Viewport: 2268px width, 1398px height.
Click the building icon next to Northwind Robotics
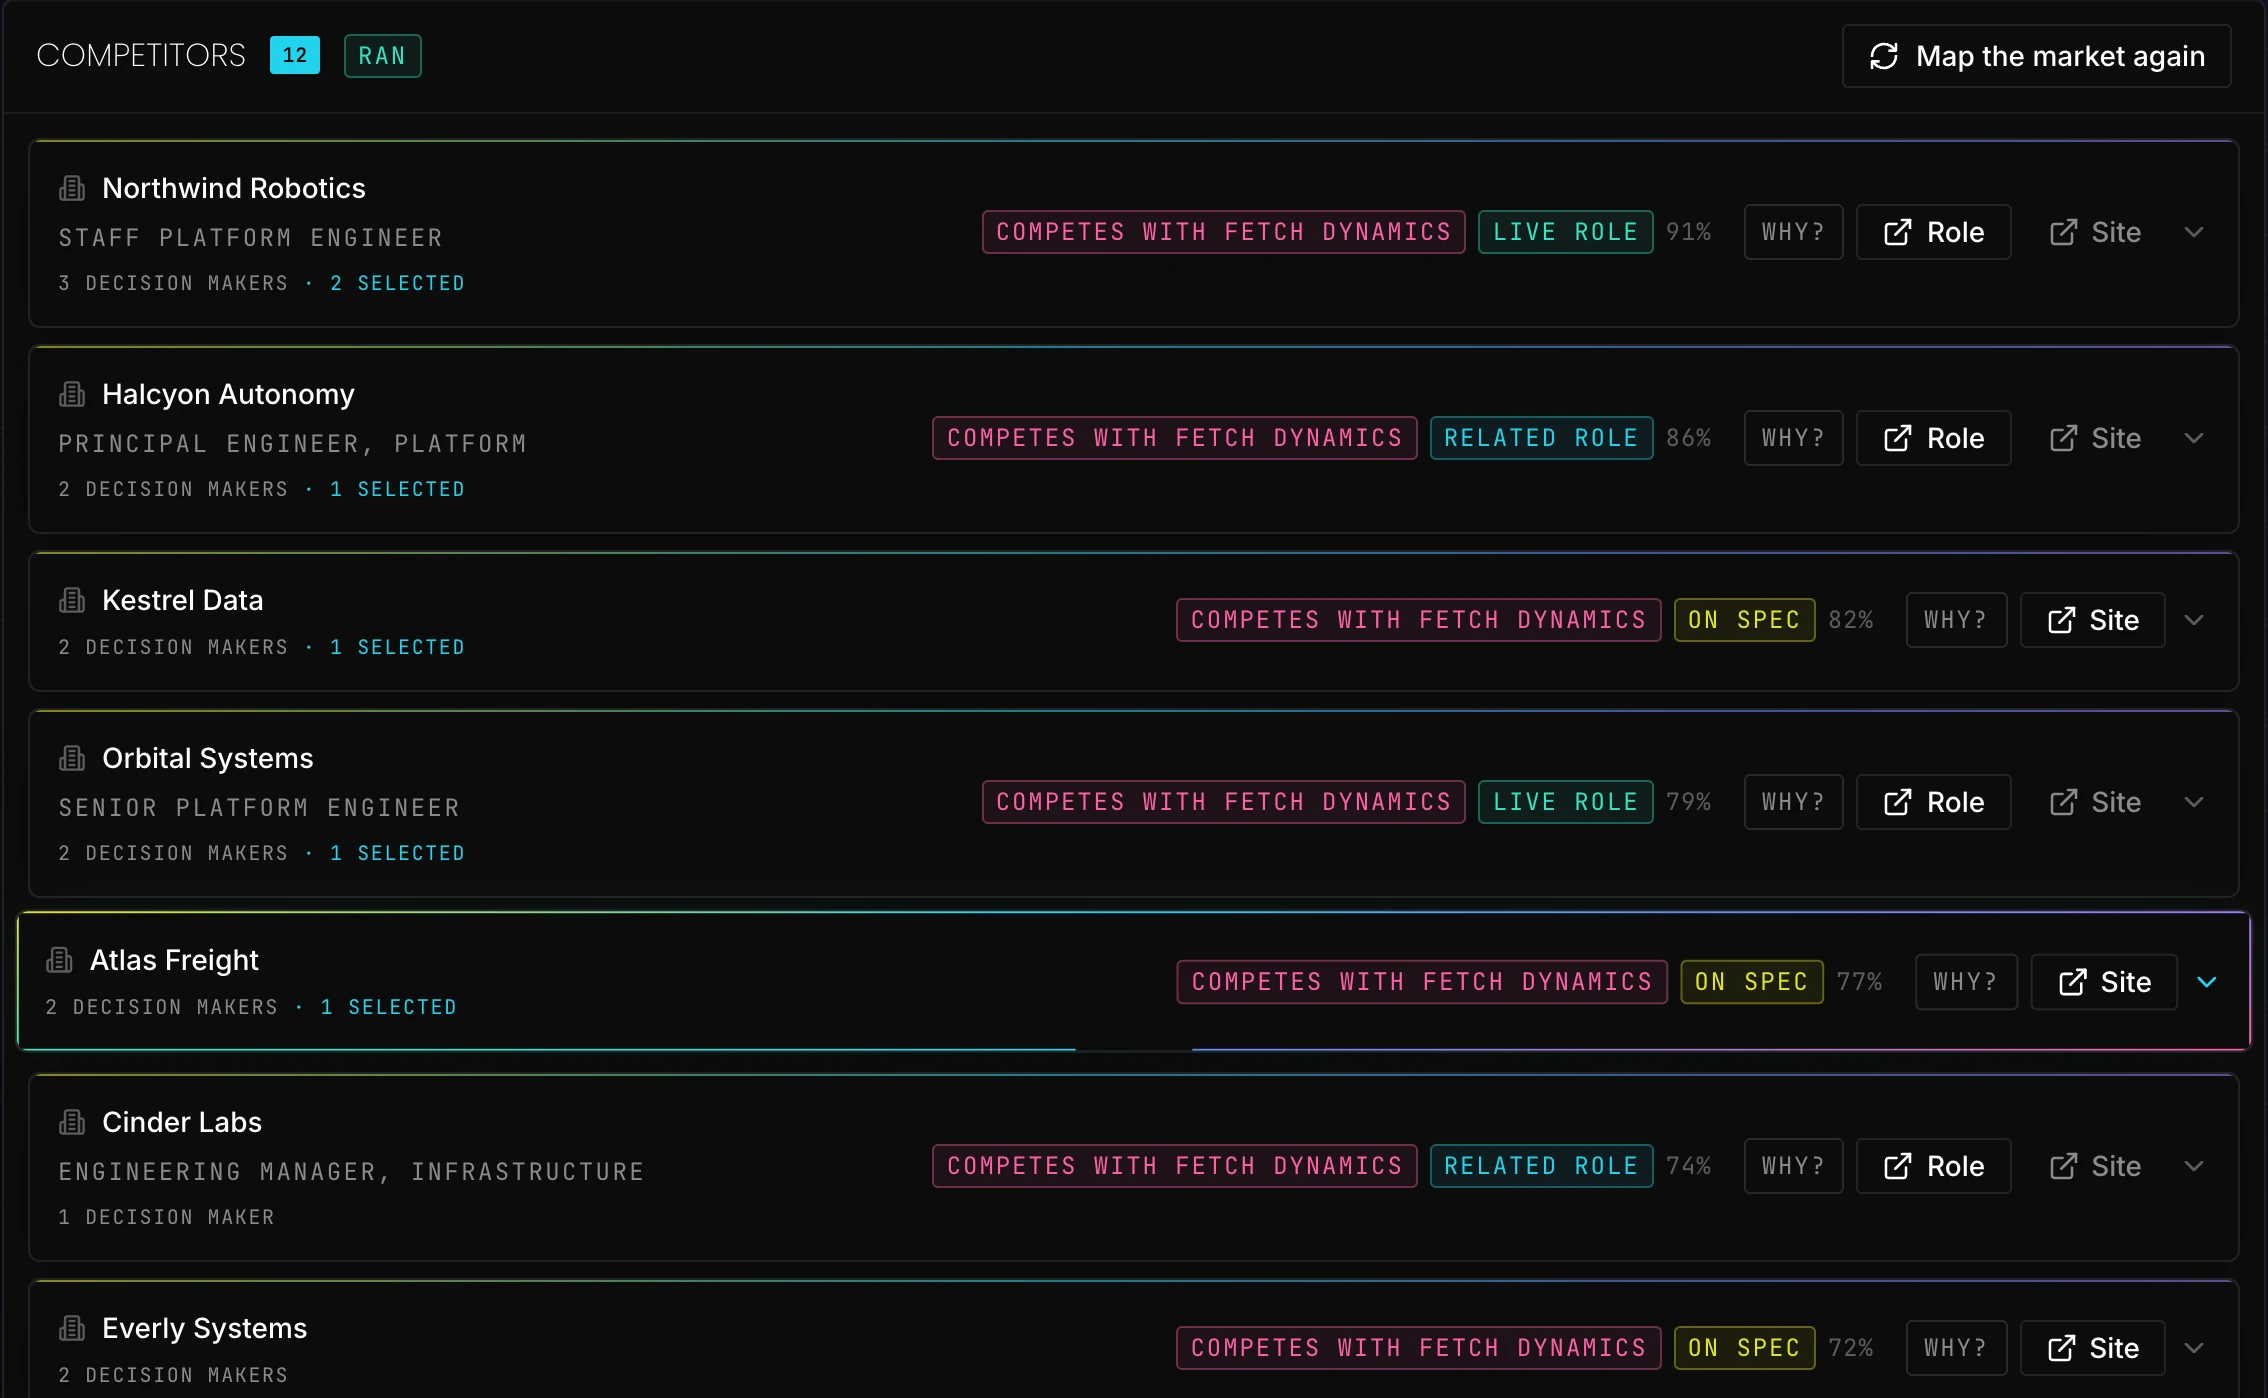tap(72, 188)
